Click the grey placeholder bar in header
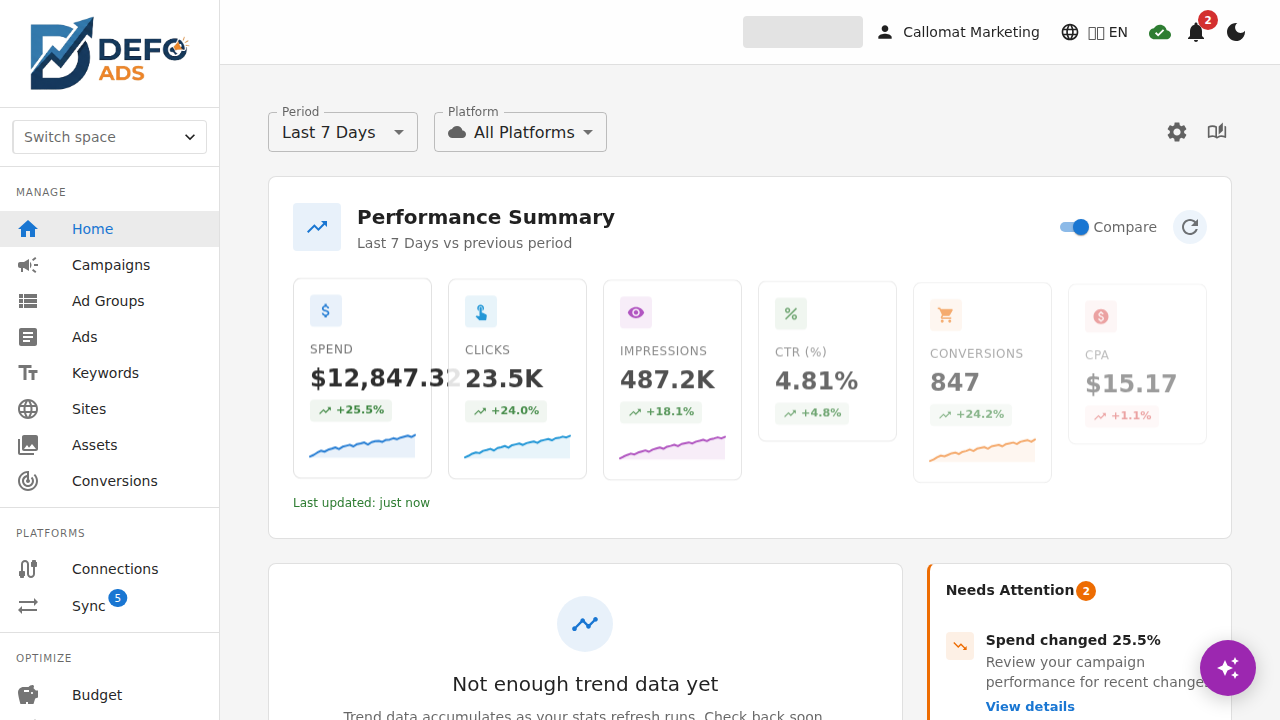The width and height of the screenshot is (1280, 720). pos(803,32)
